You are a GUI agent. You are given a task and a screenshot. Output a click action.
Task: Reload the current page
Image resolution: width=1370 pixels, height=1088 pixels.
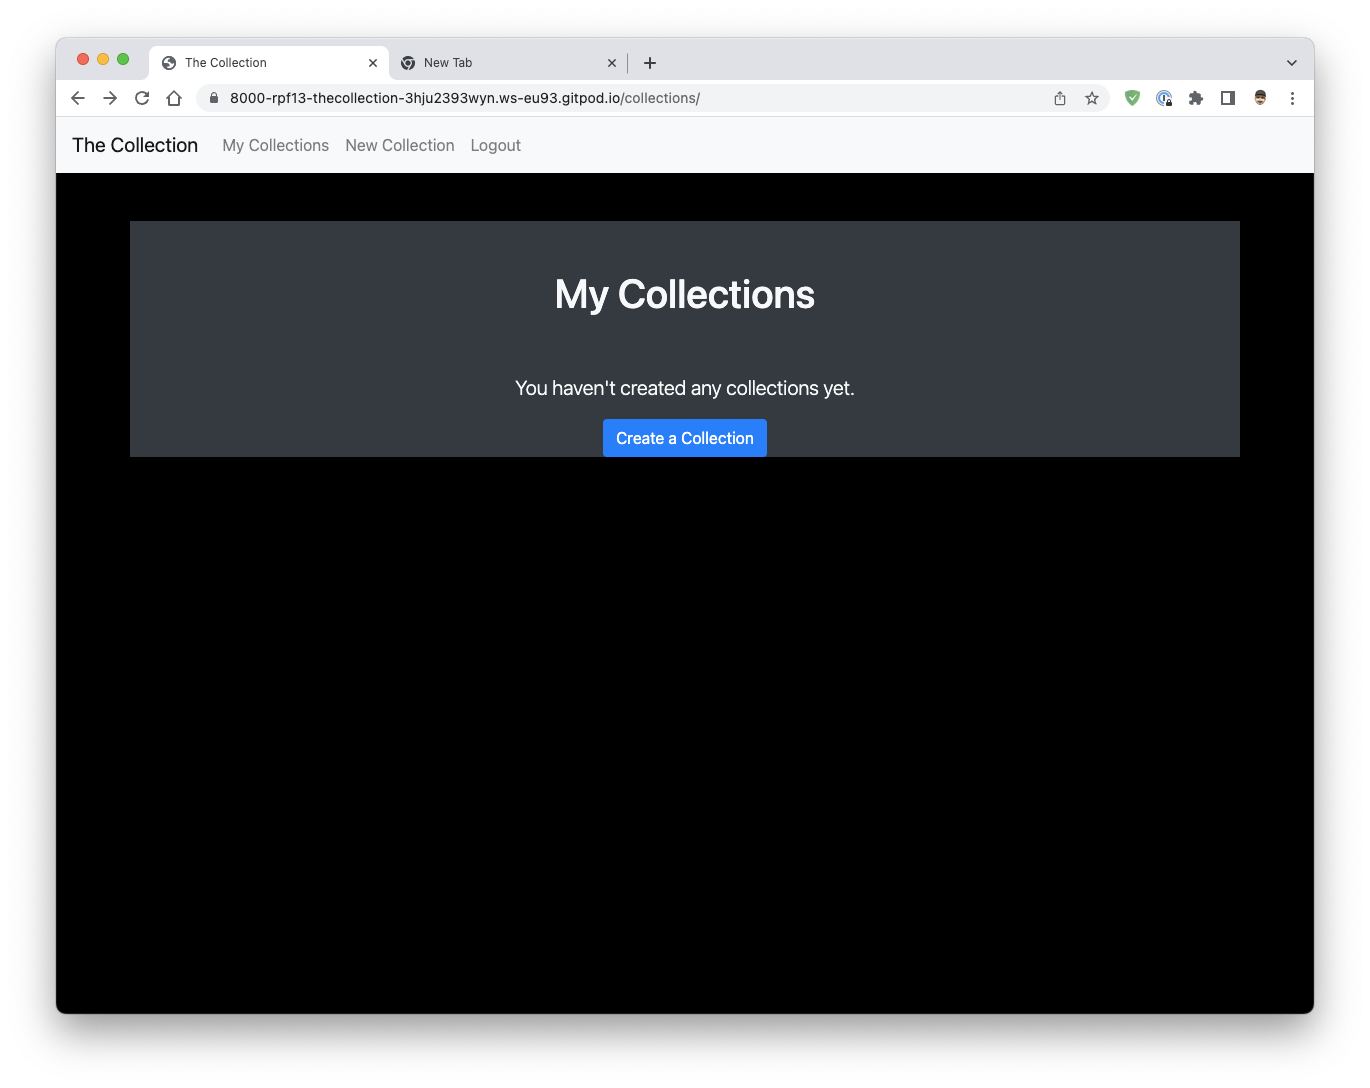(142, 98)
